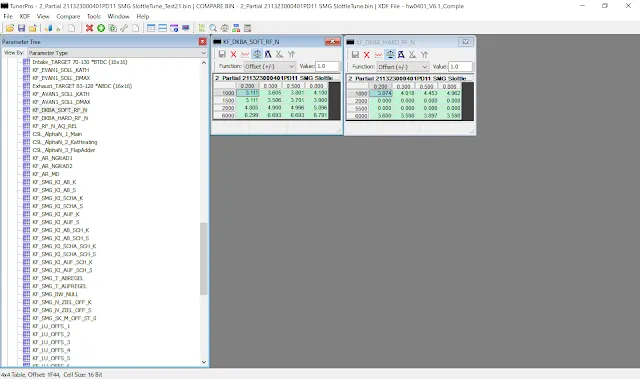Image resolution: width=640 pixels, height=379 pixels.
Task: Open the Tools menu
Action: click(x=93, y=17)
